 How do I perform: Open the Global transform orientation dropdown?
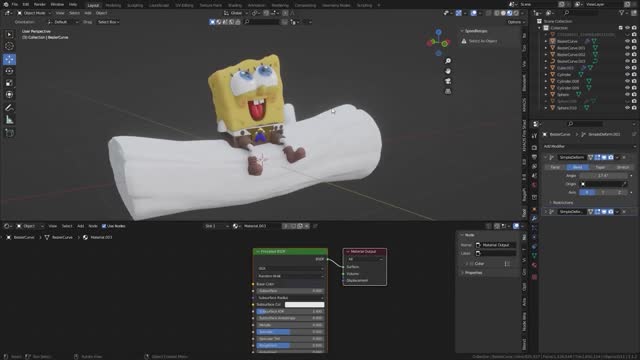click(236, 13)
